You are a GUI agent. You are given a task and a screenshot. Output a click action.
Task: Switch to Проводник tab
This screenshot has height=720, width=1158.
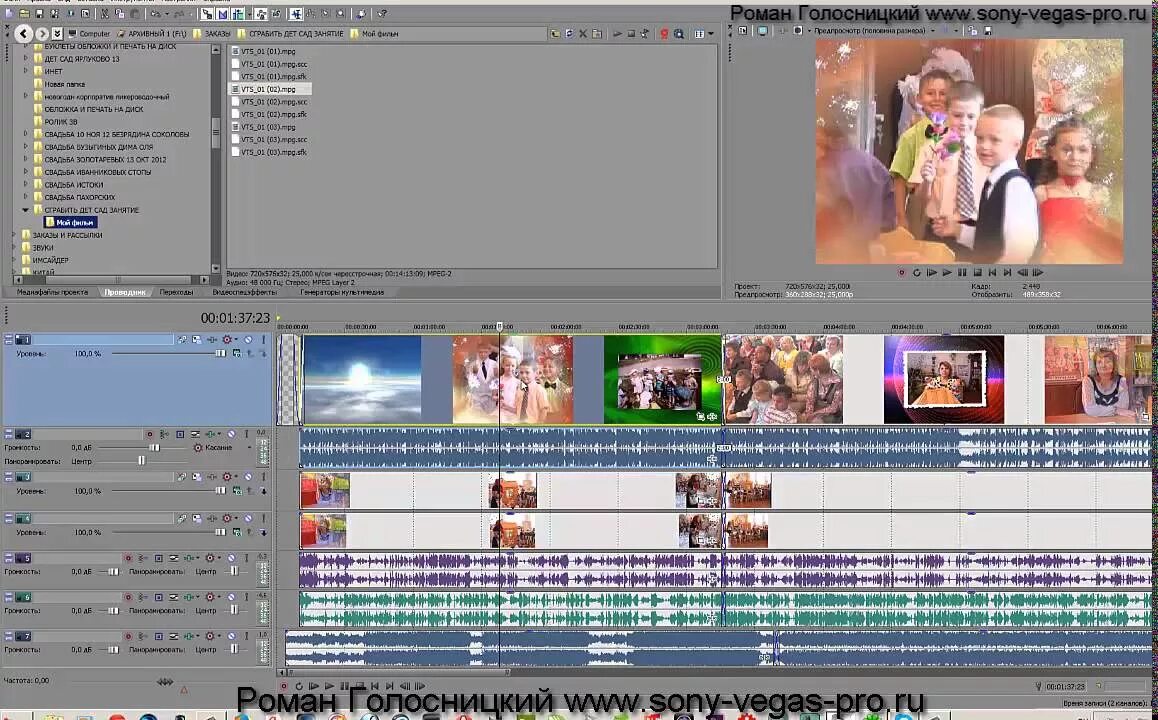[x=125, y=292]
